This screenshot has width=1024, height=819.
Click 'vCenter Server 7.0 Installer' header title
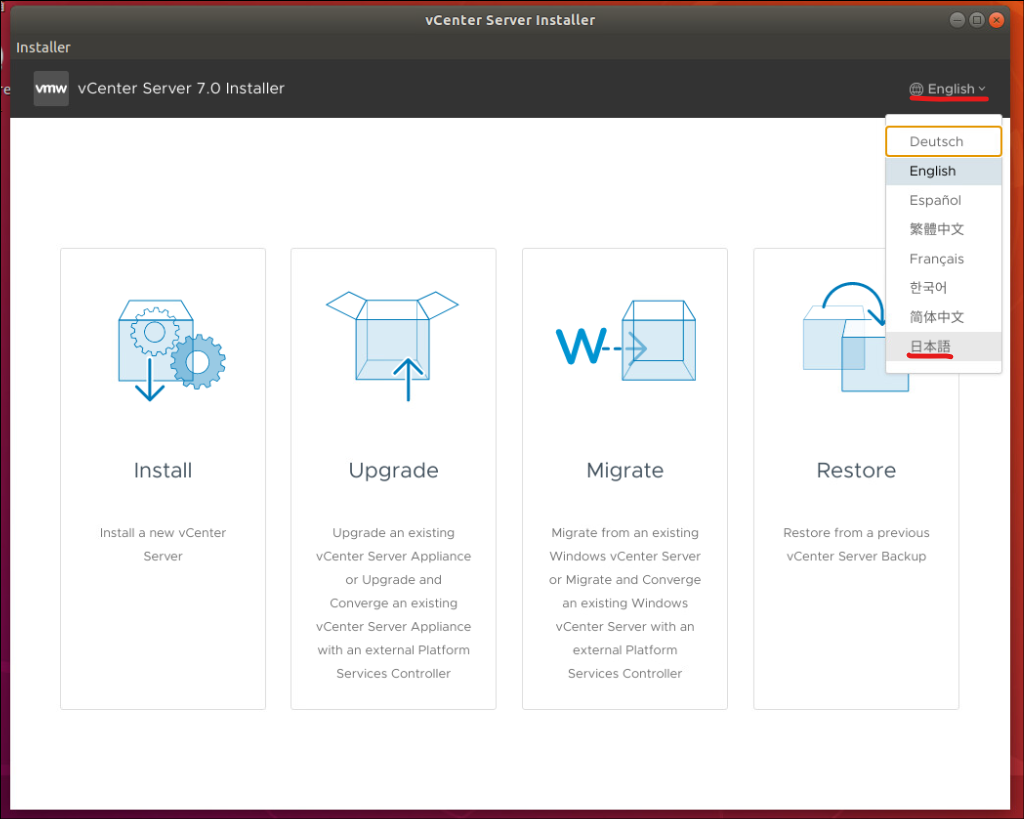coord(181,88)
